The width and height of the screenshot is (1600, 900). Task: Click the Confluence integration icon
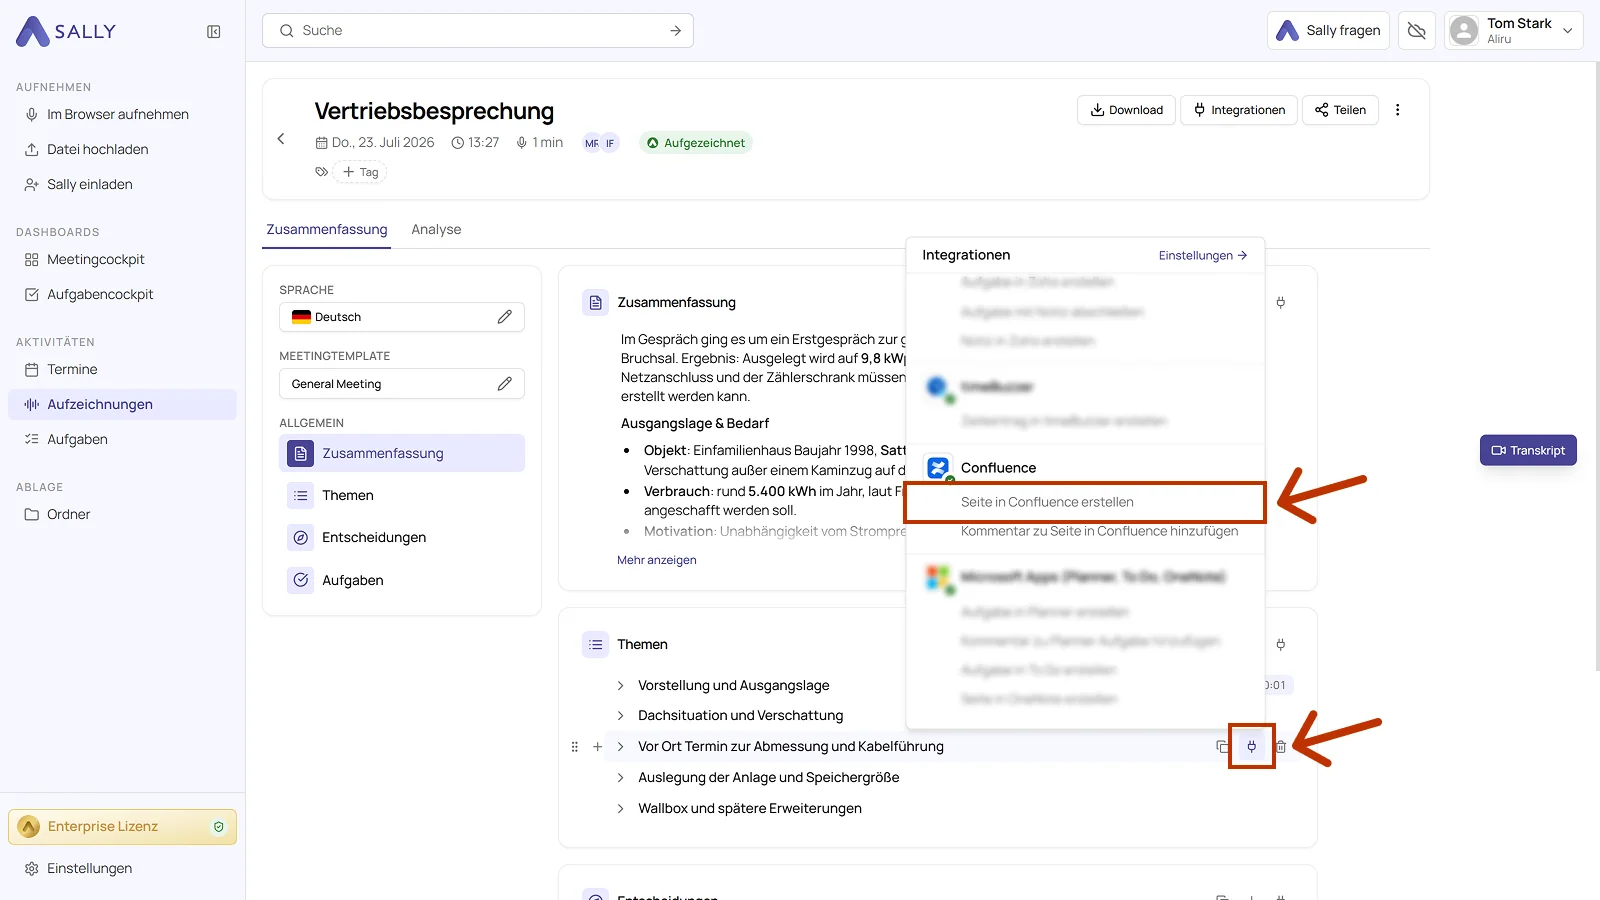coord(938,468)
